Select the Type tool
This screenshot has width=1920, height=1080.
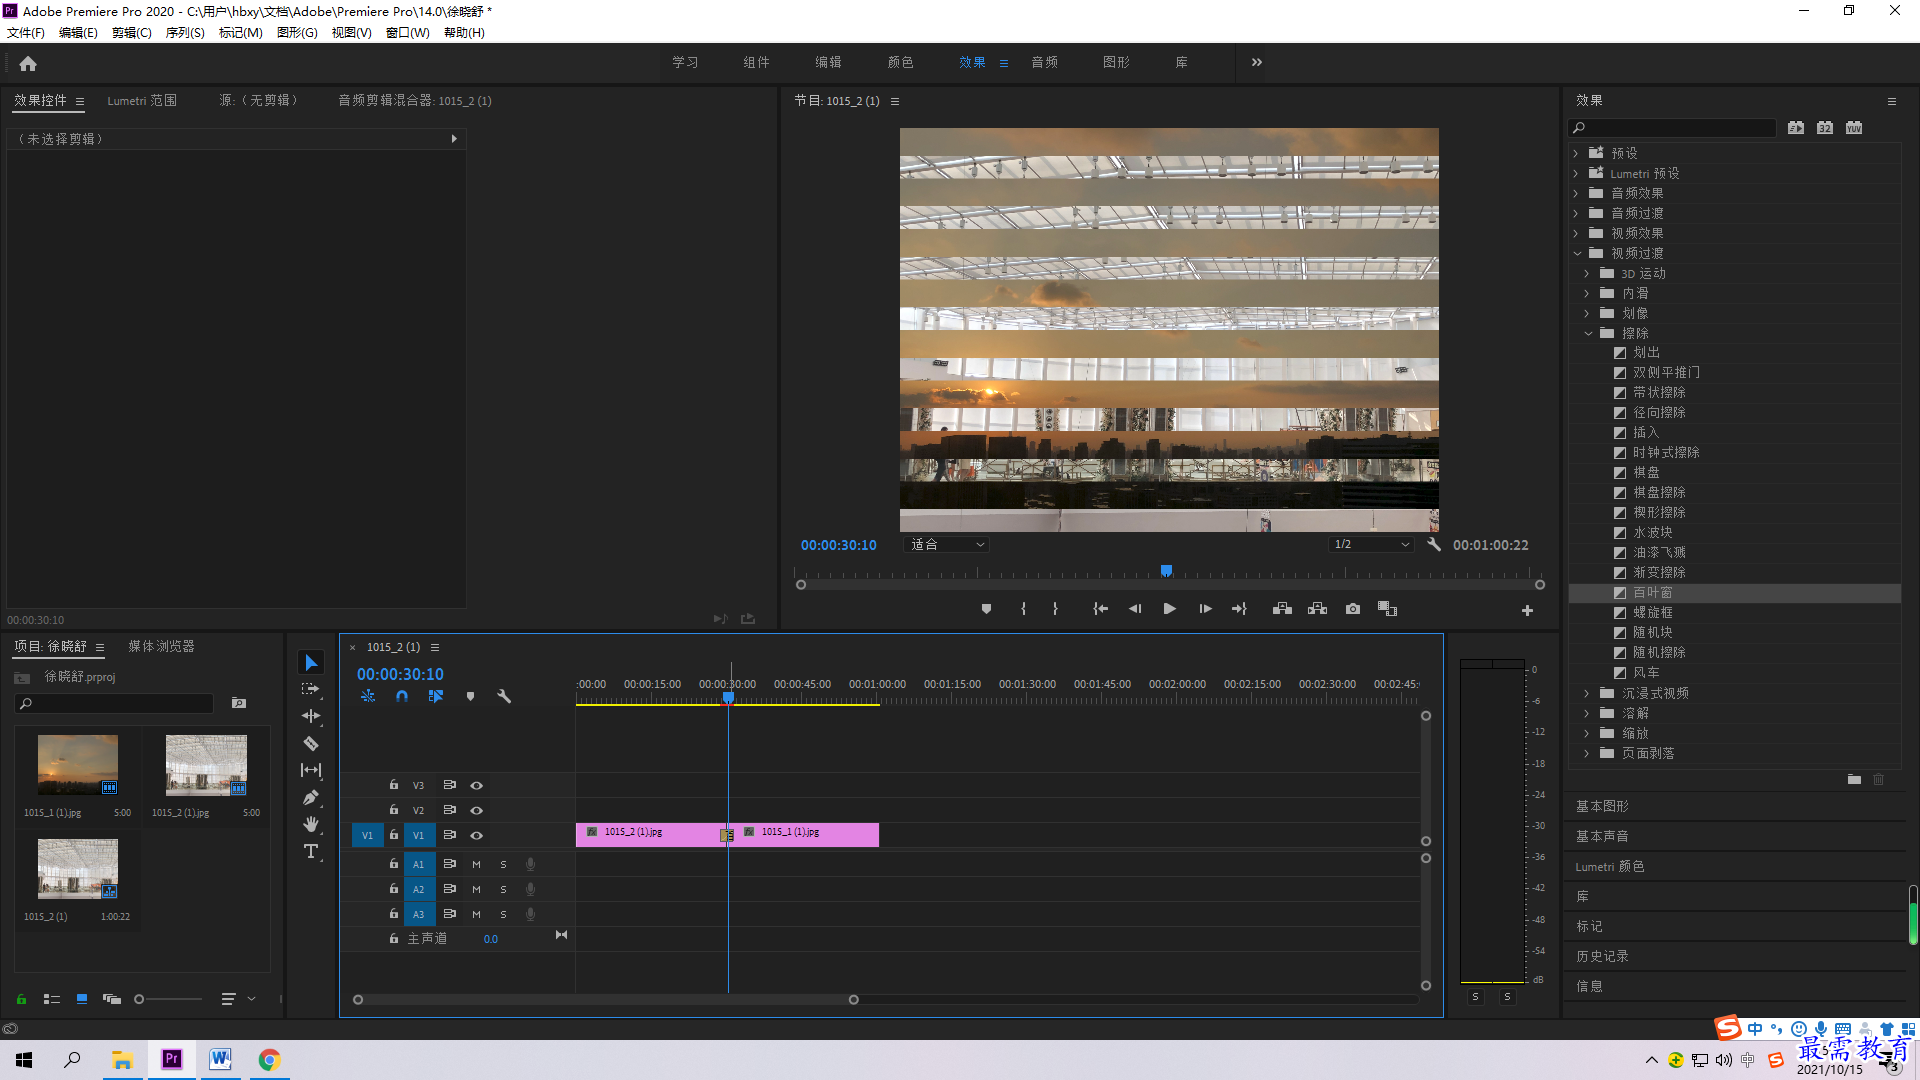[311, 851]
